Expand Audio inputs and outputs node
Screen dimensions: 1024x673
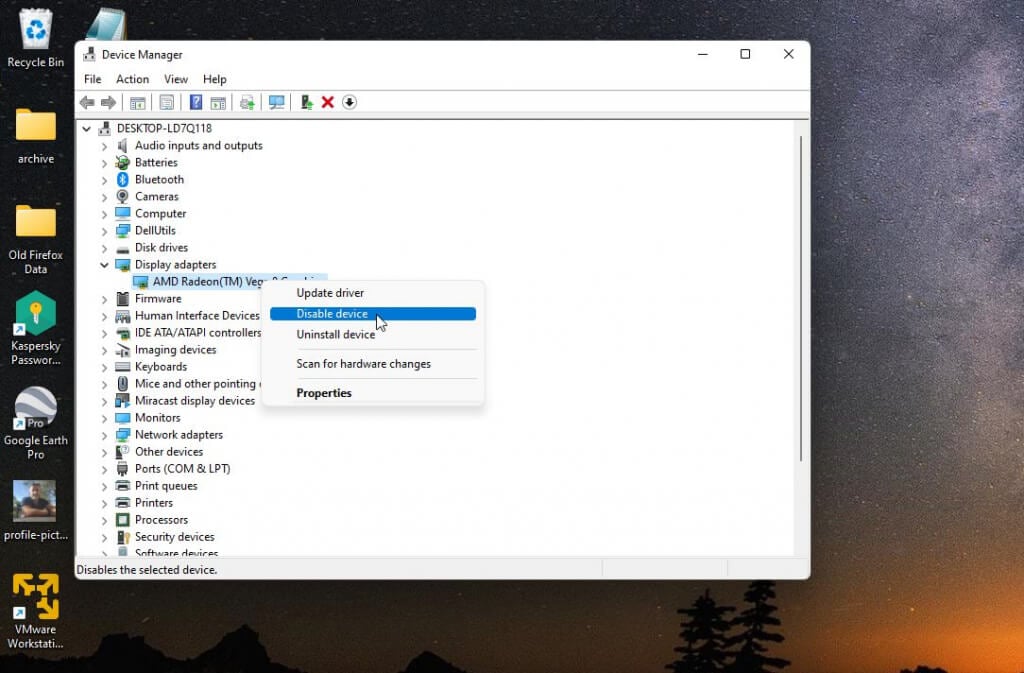(104, 146)
